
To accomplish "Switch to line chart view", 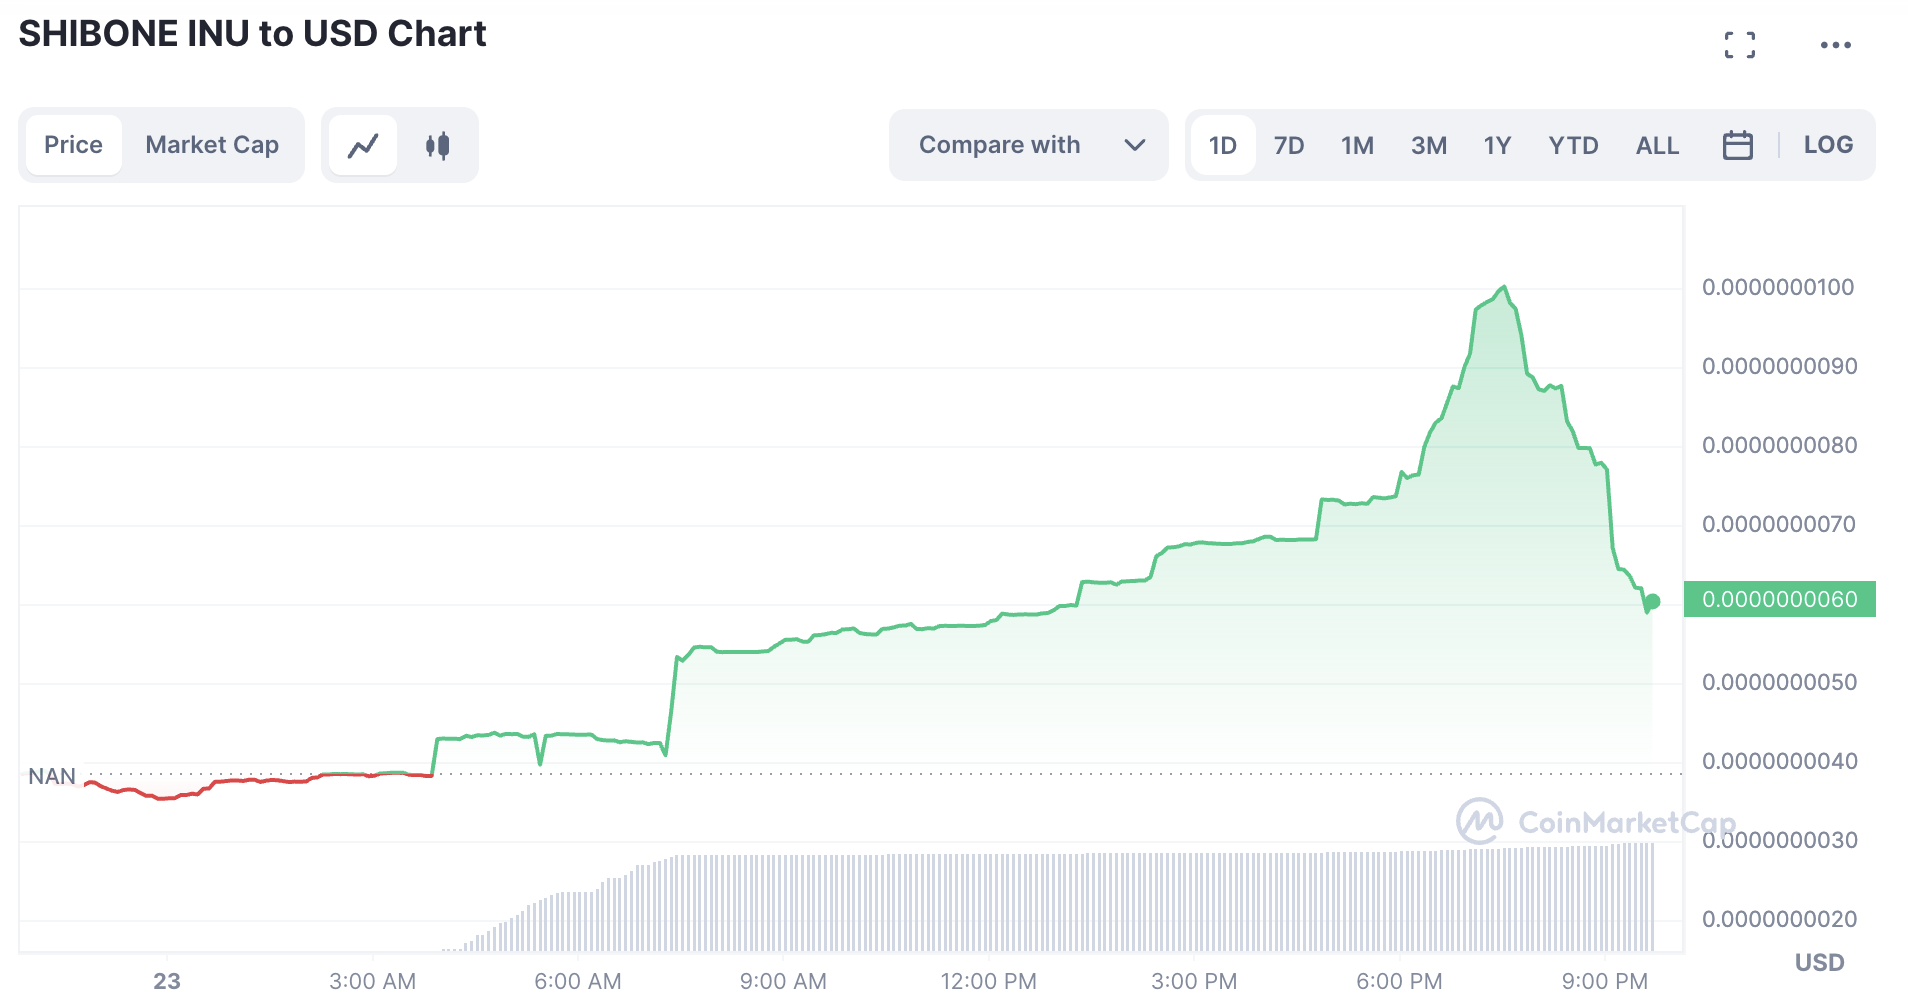I will pos(363,146).
